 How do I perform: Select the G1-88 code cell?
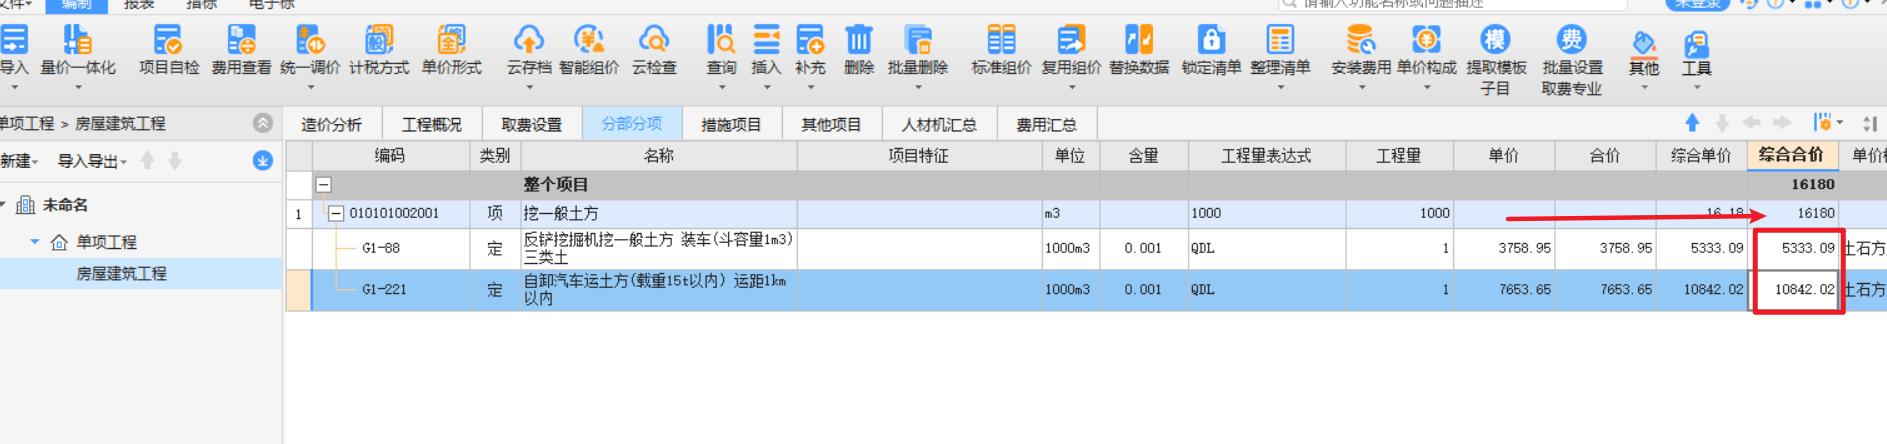391,248
